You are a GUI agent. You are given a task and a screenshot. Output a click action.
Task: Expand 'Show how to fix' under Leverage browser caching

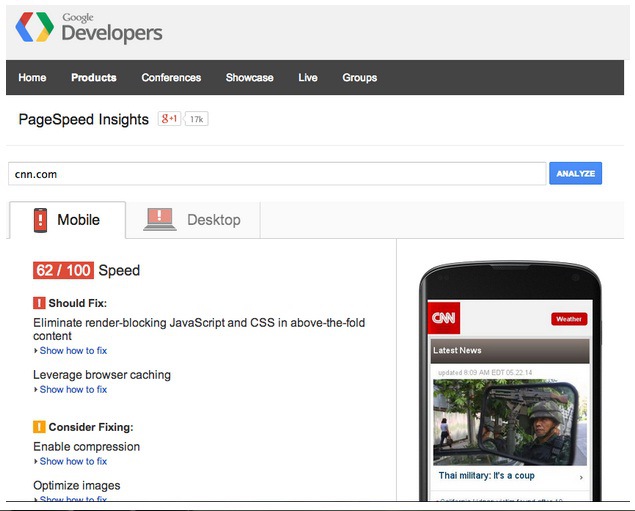(x=72, y=390)
